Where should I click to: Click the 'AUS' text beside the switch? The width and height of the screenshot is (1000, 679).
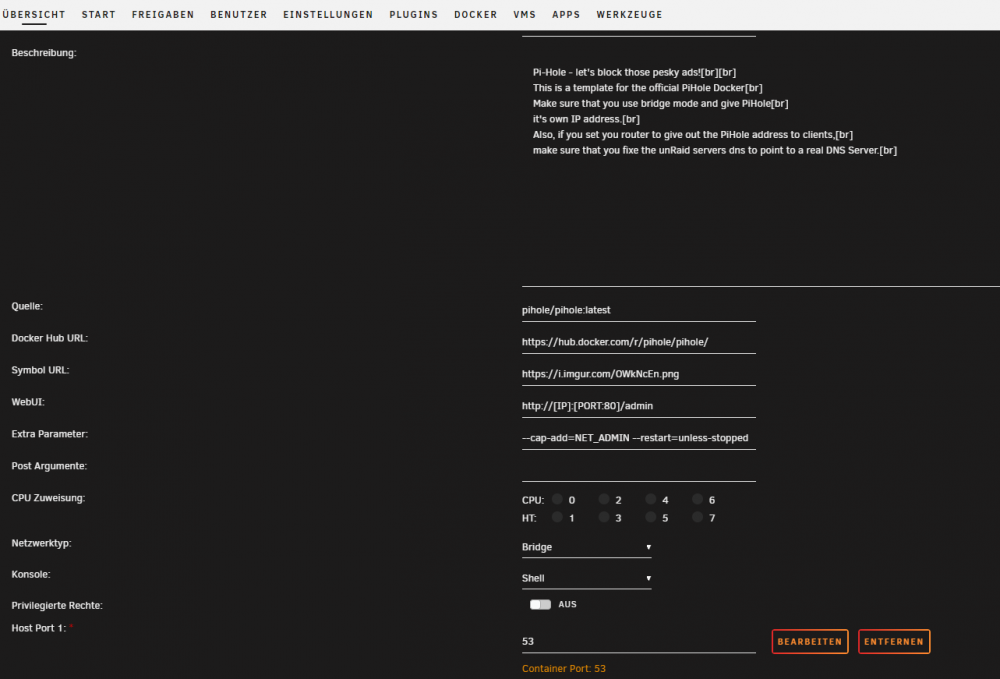[567, 604]
